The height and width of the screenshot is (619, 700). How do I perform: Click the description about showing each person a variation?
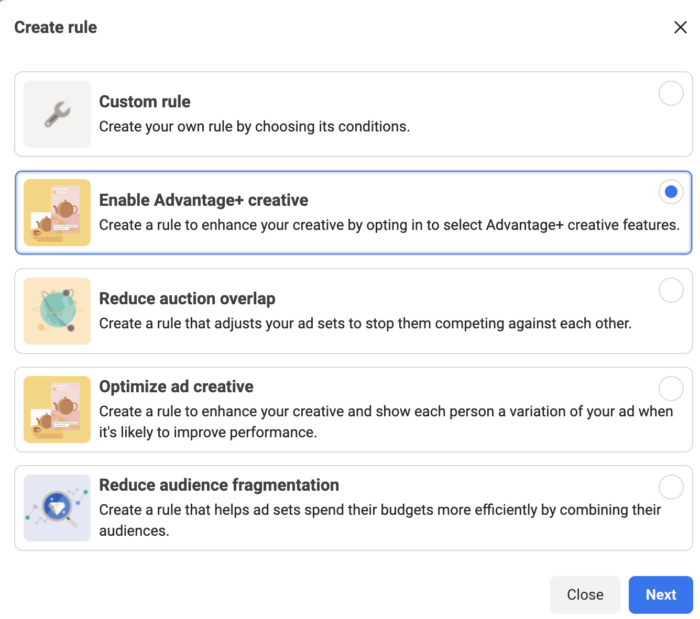(386, 422)
